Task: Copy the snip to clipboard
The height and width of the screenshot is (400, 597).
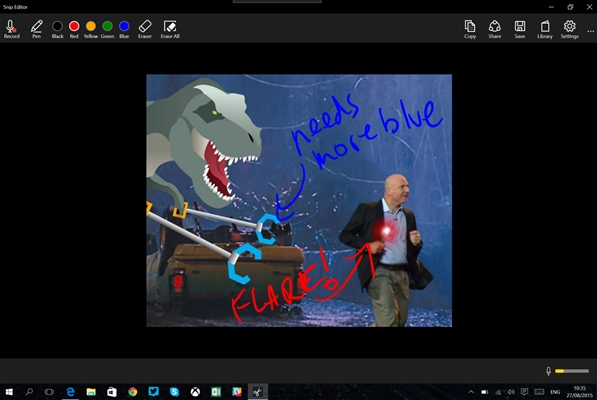Action: point(470,29)
